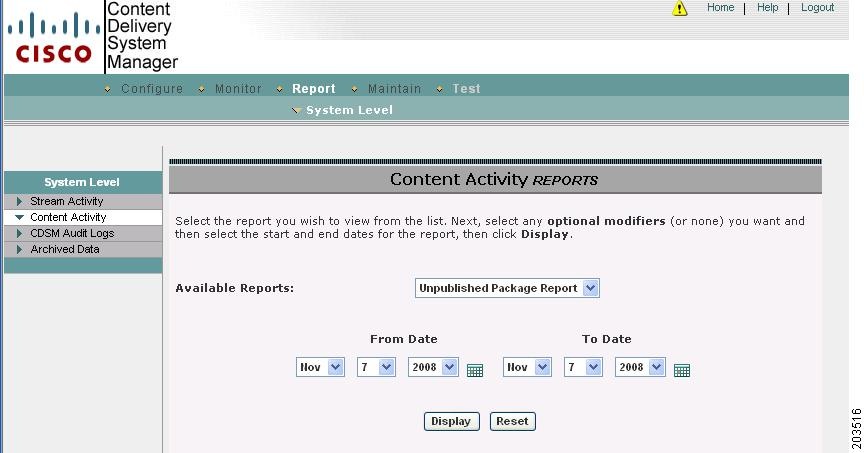Open the Help link

768,8
